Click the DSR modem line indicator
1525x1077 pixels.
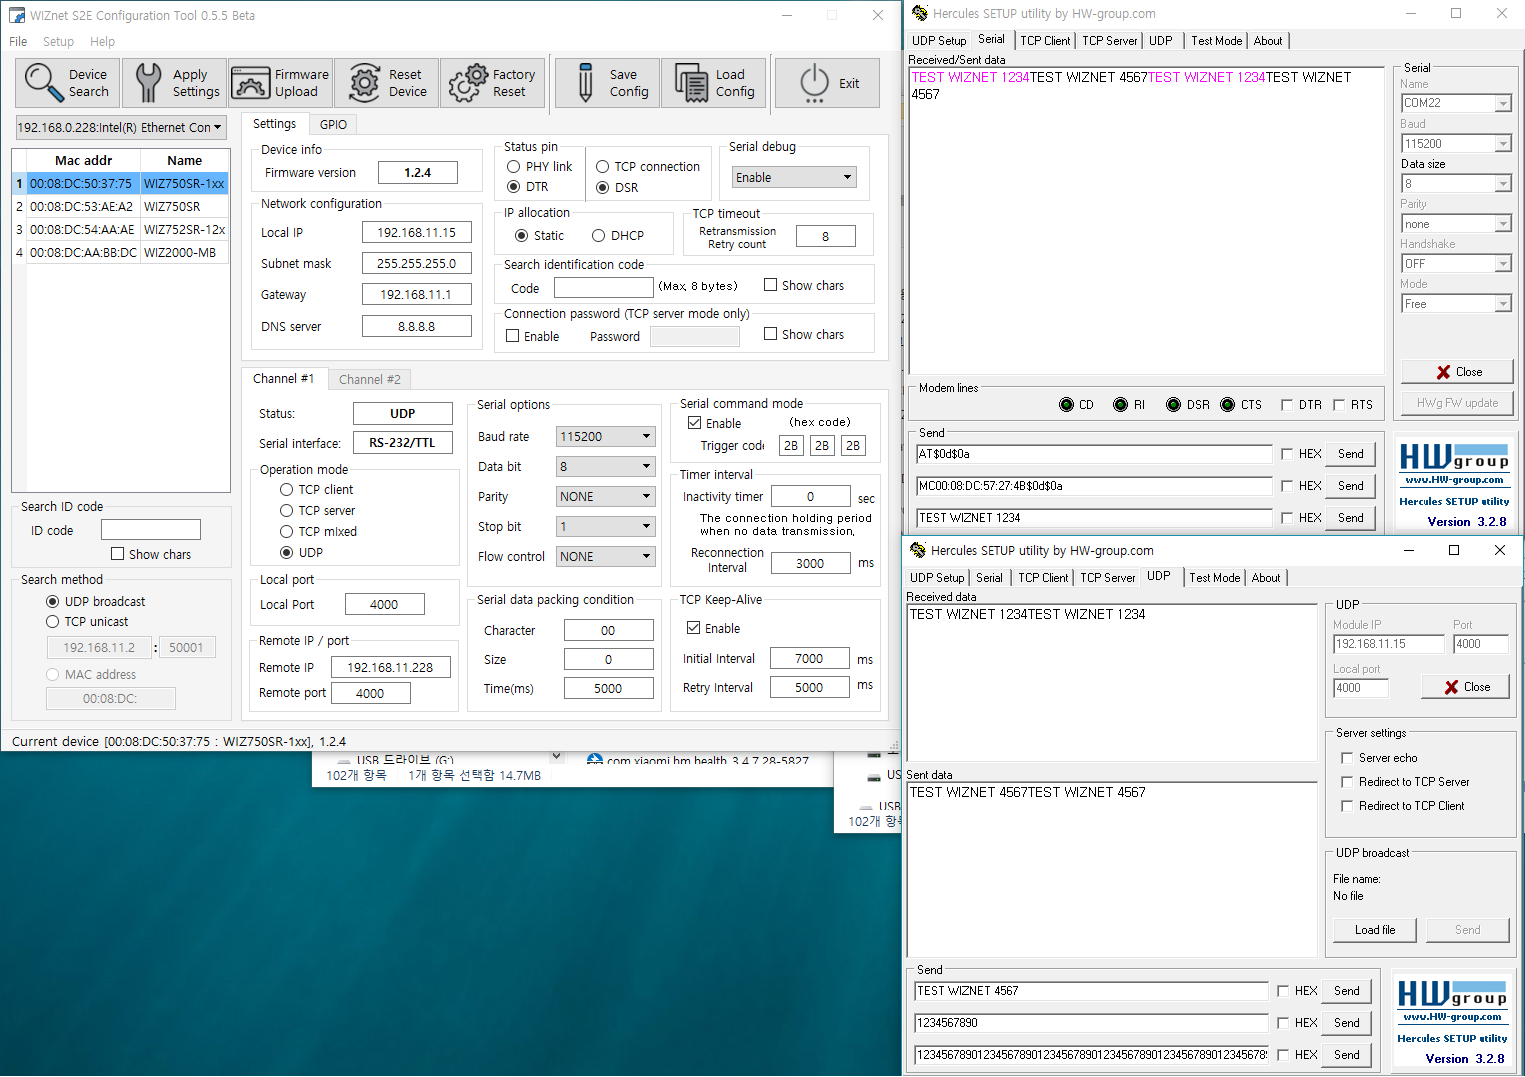1173,405
